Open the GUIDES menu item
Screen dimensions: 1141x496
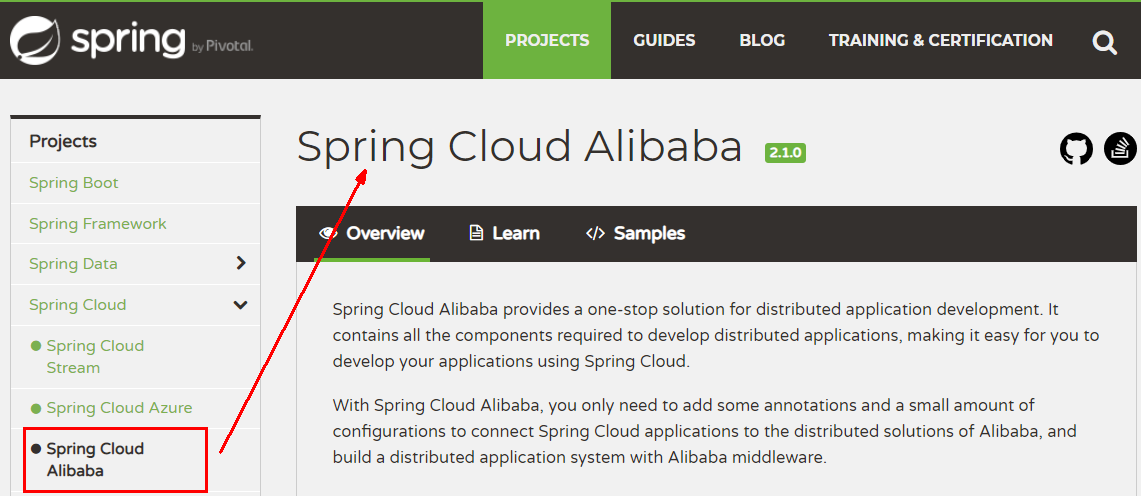(664, 40)
